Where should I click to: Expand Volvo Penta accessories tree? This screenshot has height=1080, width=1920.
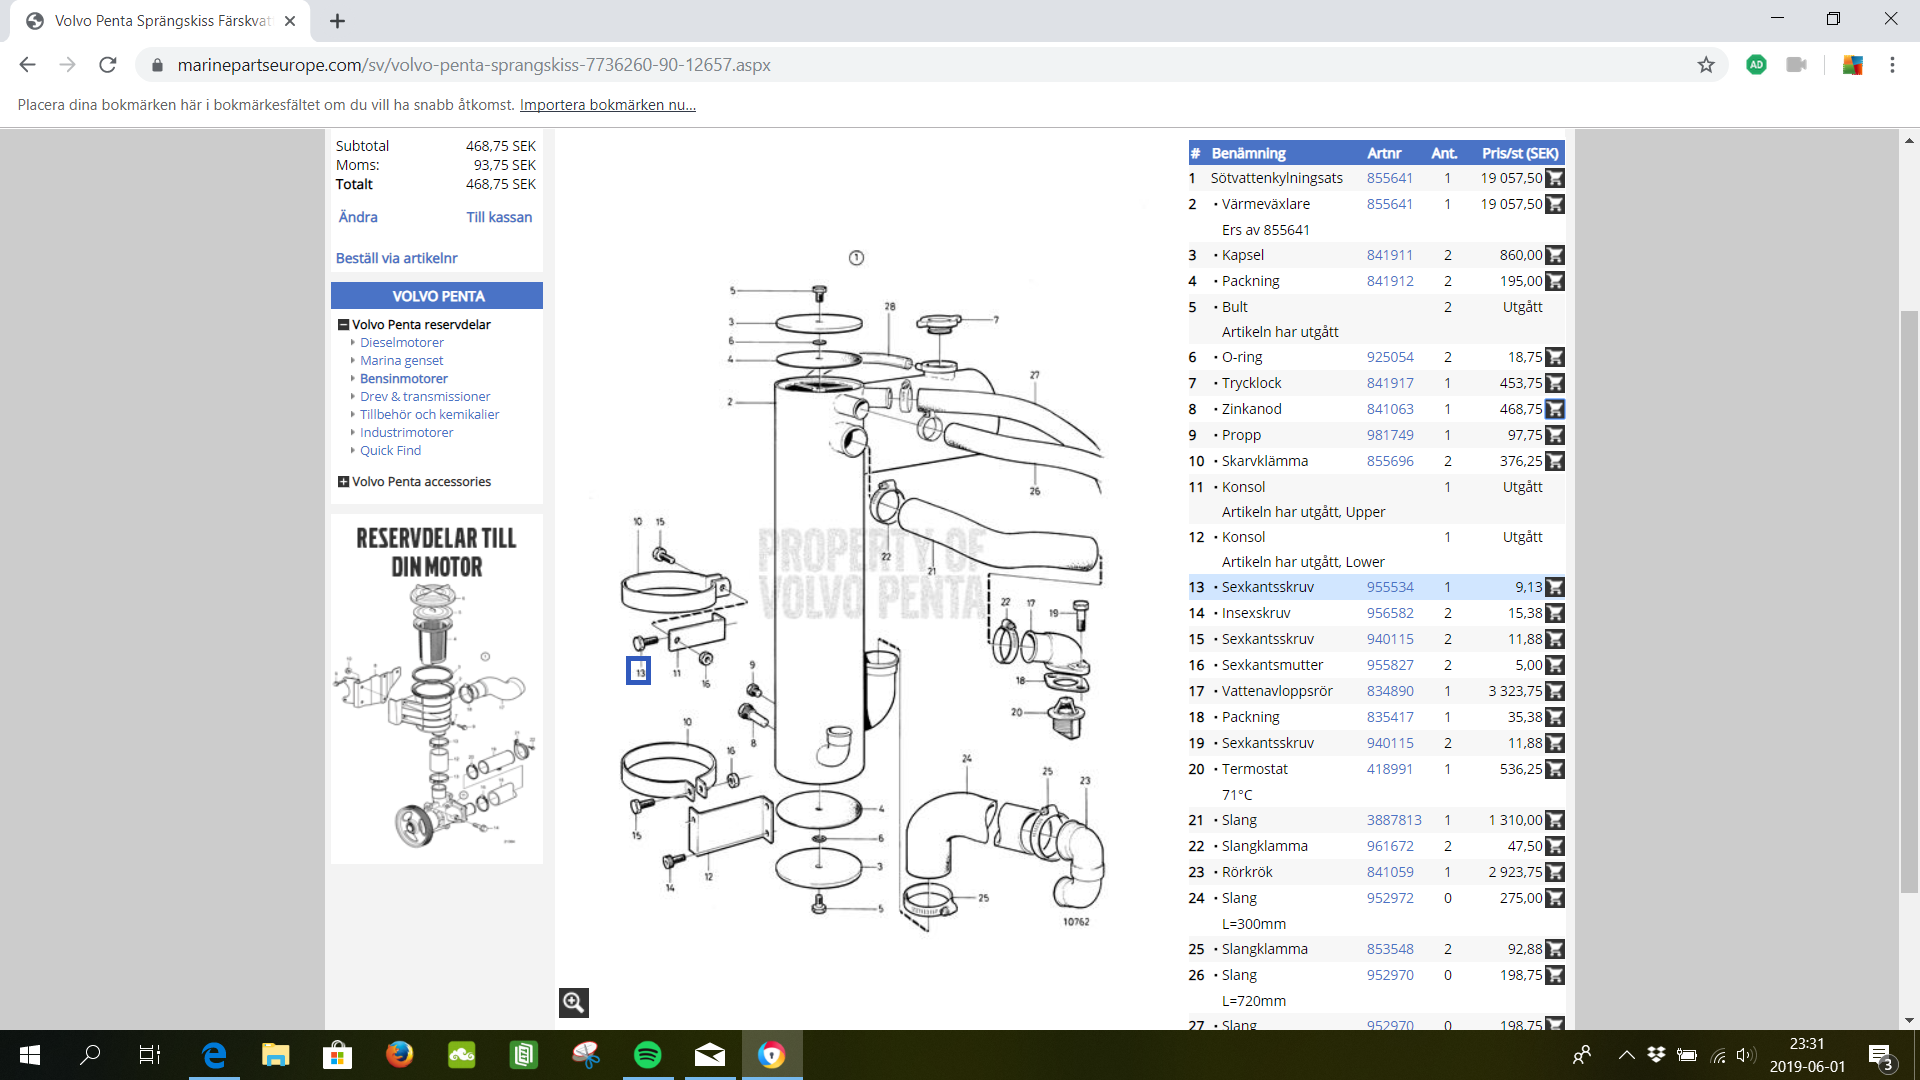(x=343, y=482)
